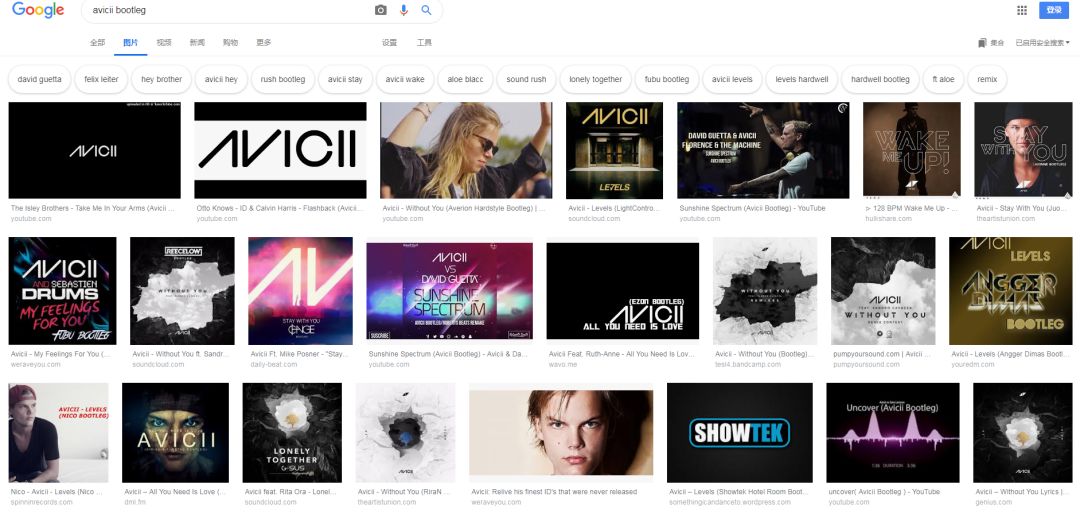Open the SHOWTEK logo thumbnail
This screenshot has width=1080, height=512.
coord(740,433)
